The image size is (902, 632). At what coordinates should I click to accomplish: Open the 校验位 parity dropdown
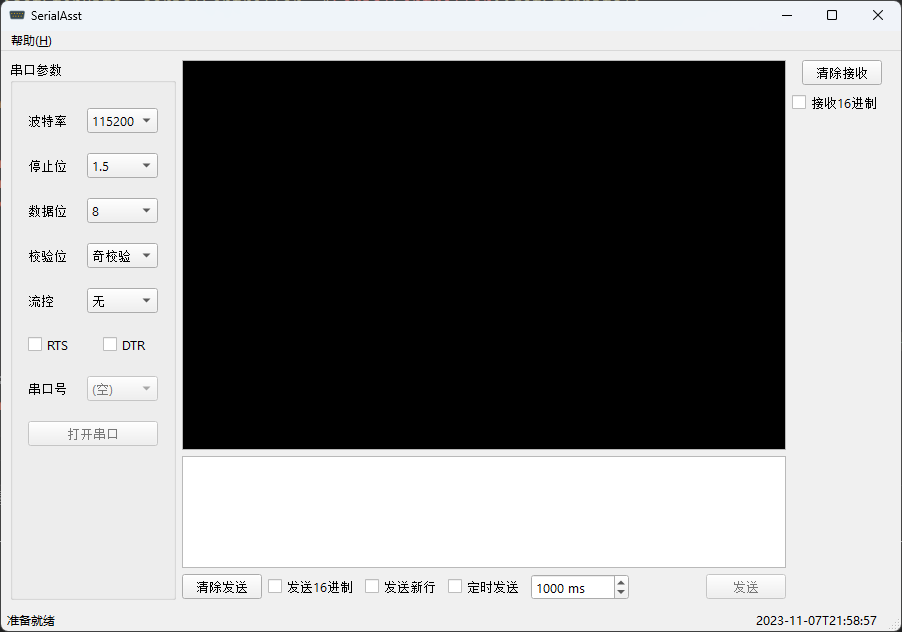click(122, 255)
